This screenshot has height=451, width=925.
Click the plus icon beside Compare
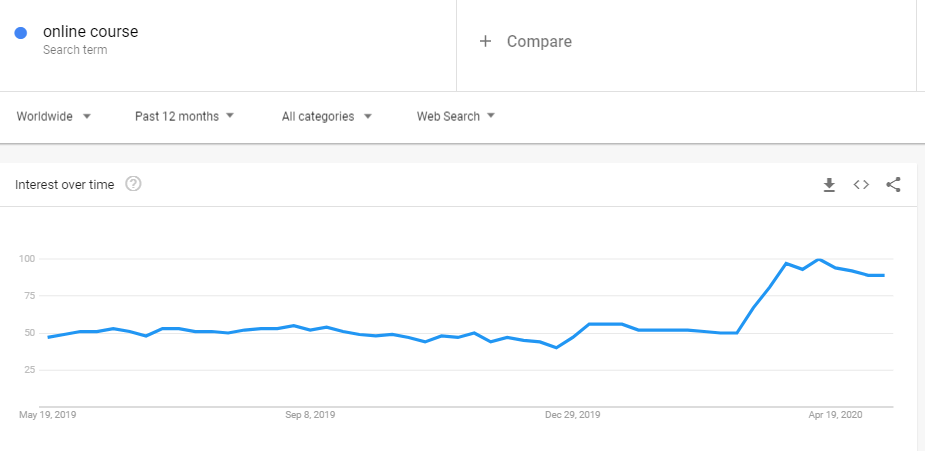coord(486,41)
